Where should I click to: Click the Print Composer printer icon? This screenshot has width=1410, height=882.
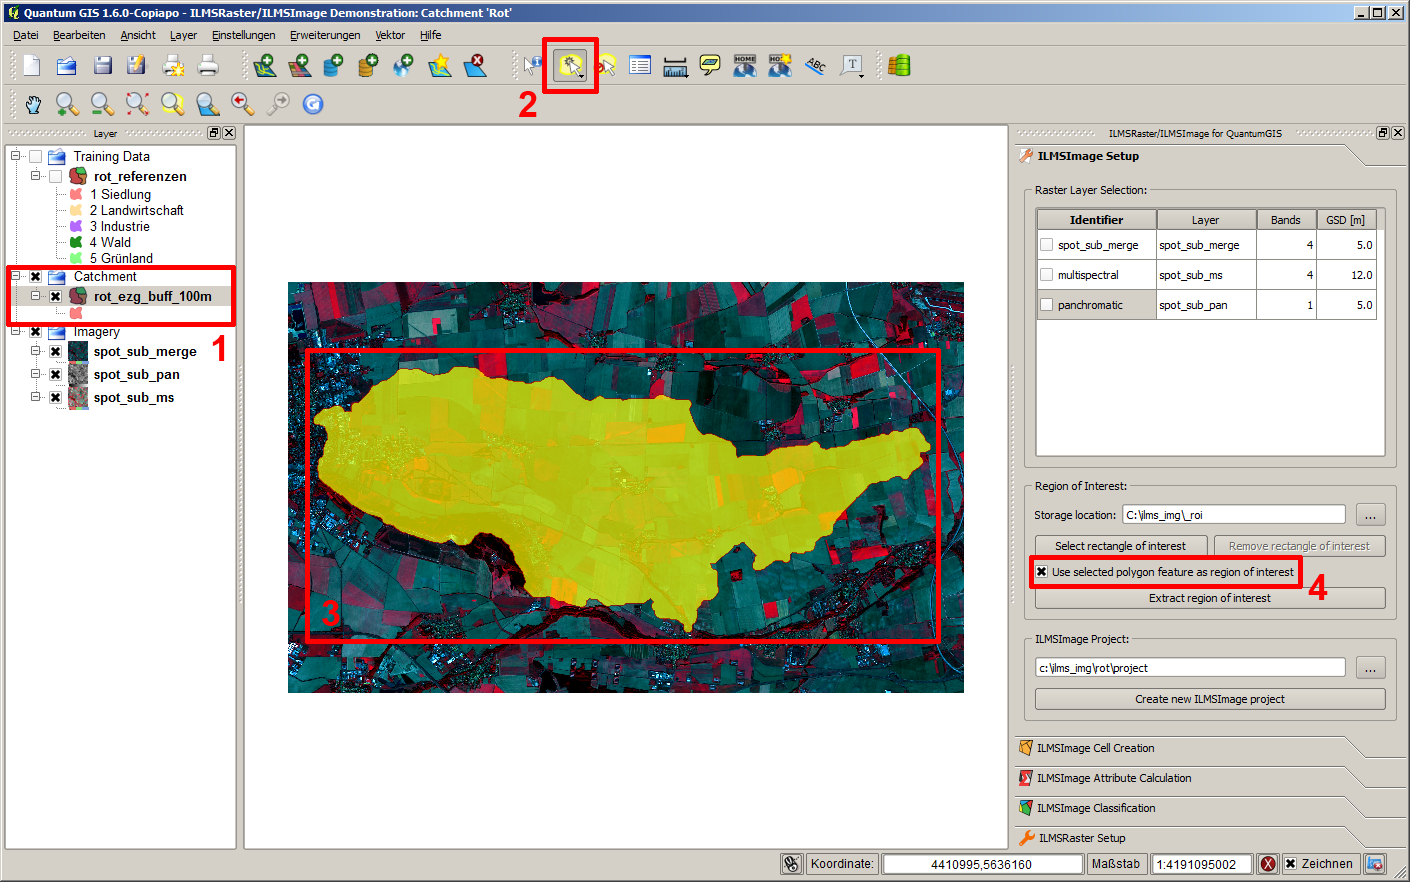pos(208,66)
